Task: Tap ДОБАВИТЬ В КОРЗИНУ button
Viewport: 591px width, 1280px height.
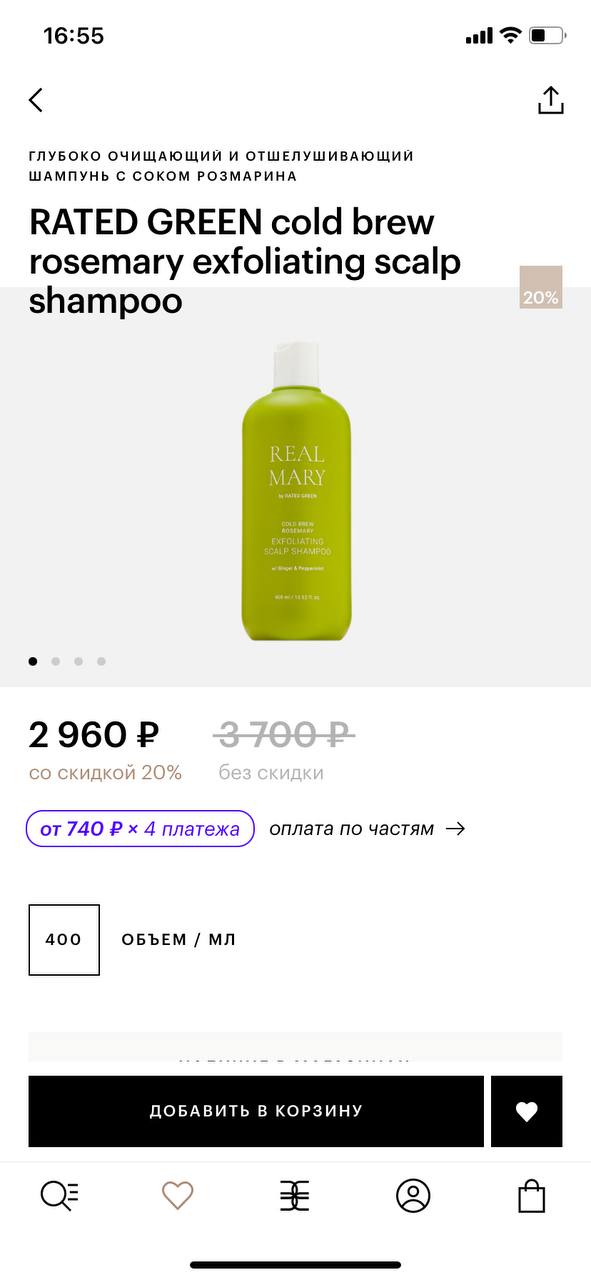Action: coord(256,1111)
